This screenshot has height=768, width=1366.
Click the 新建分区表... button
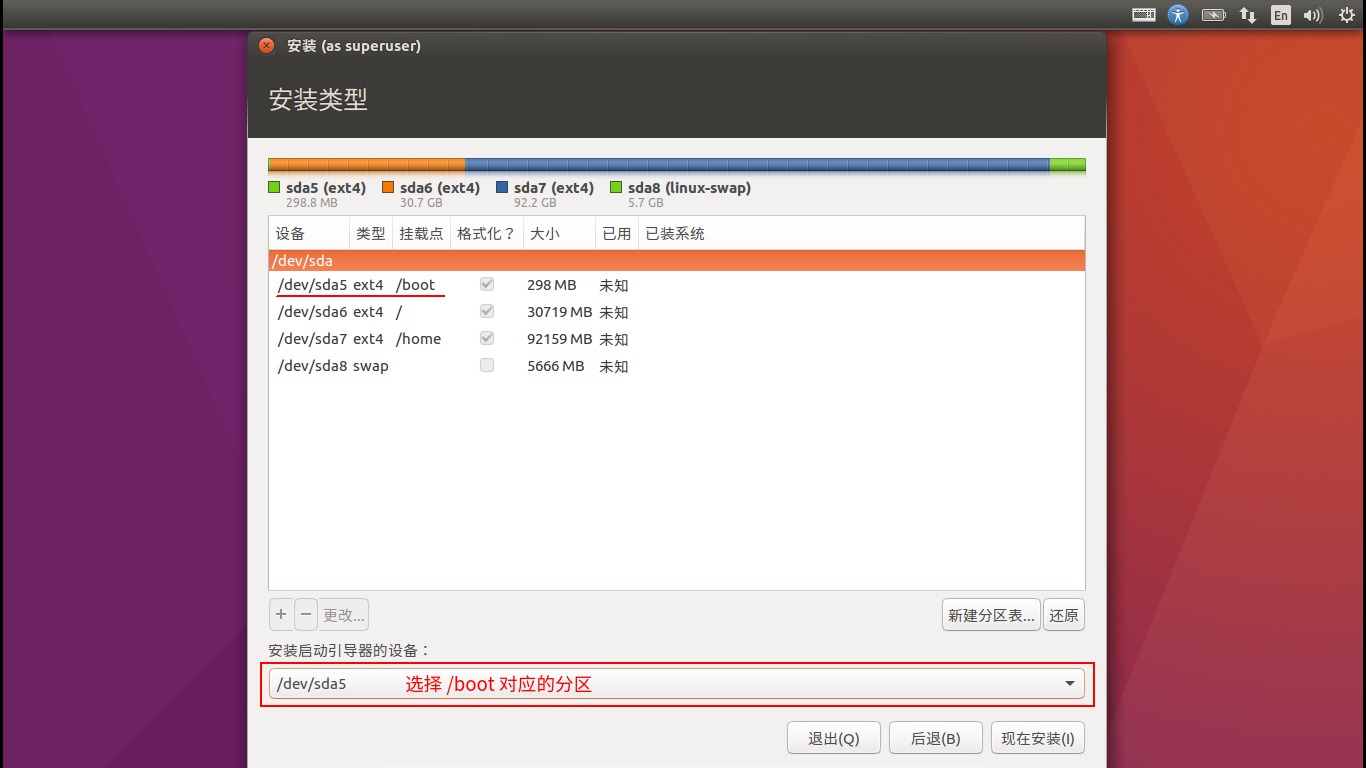[989, 614]
